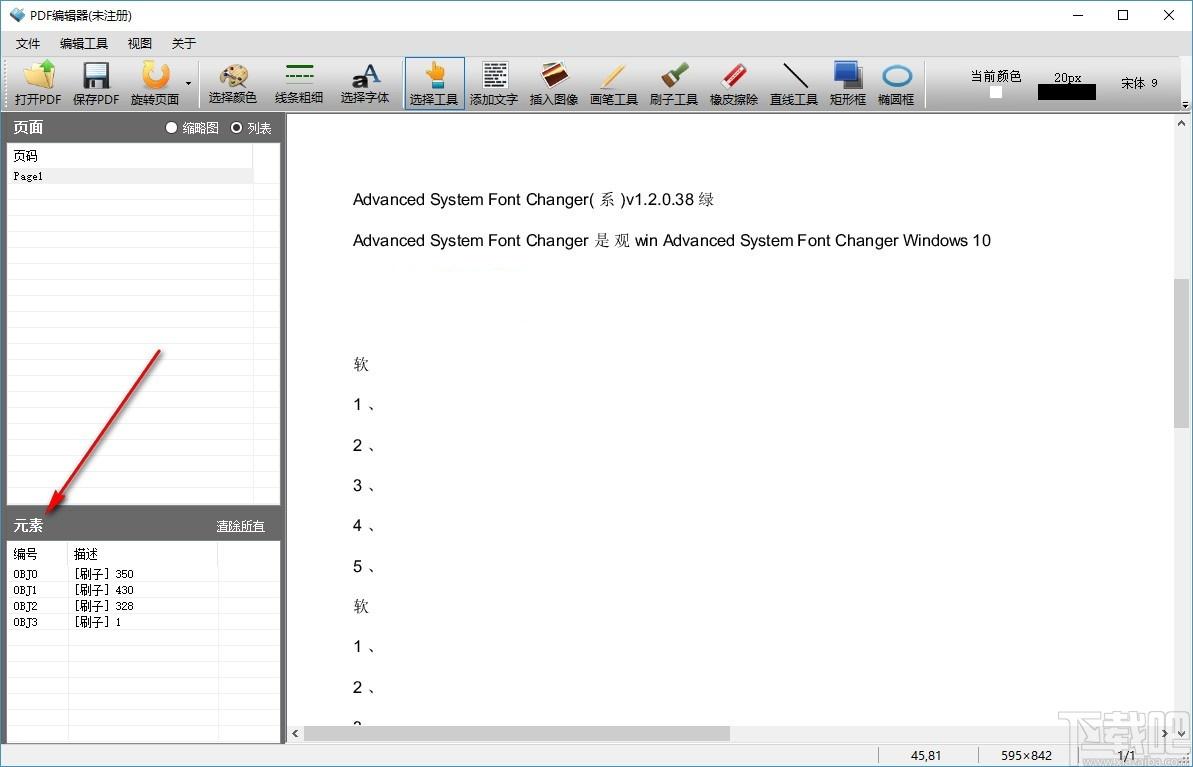Save the document with 保存PDF

pos(96,84)
